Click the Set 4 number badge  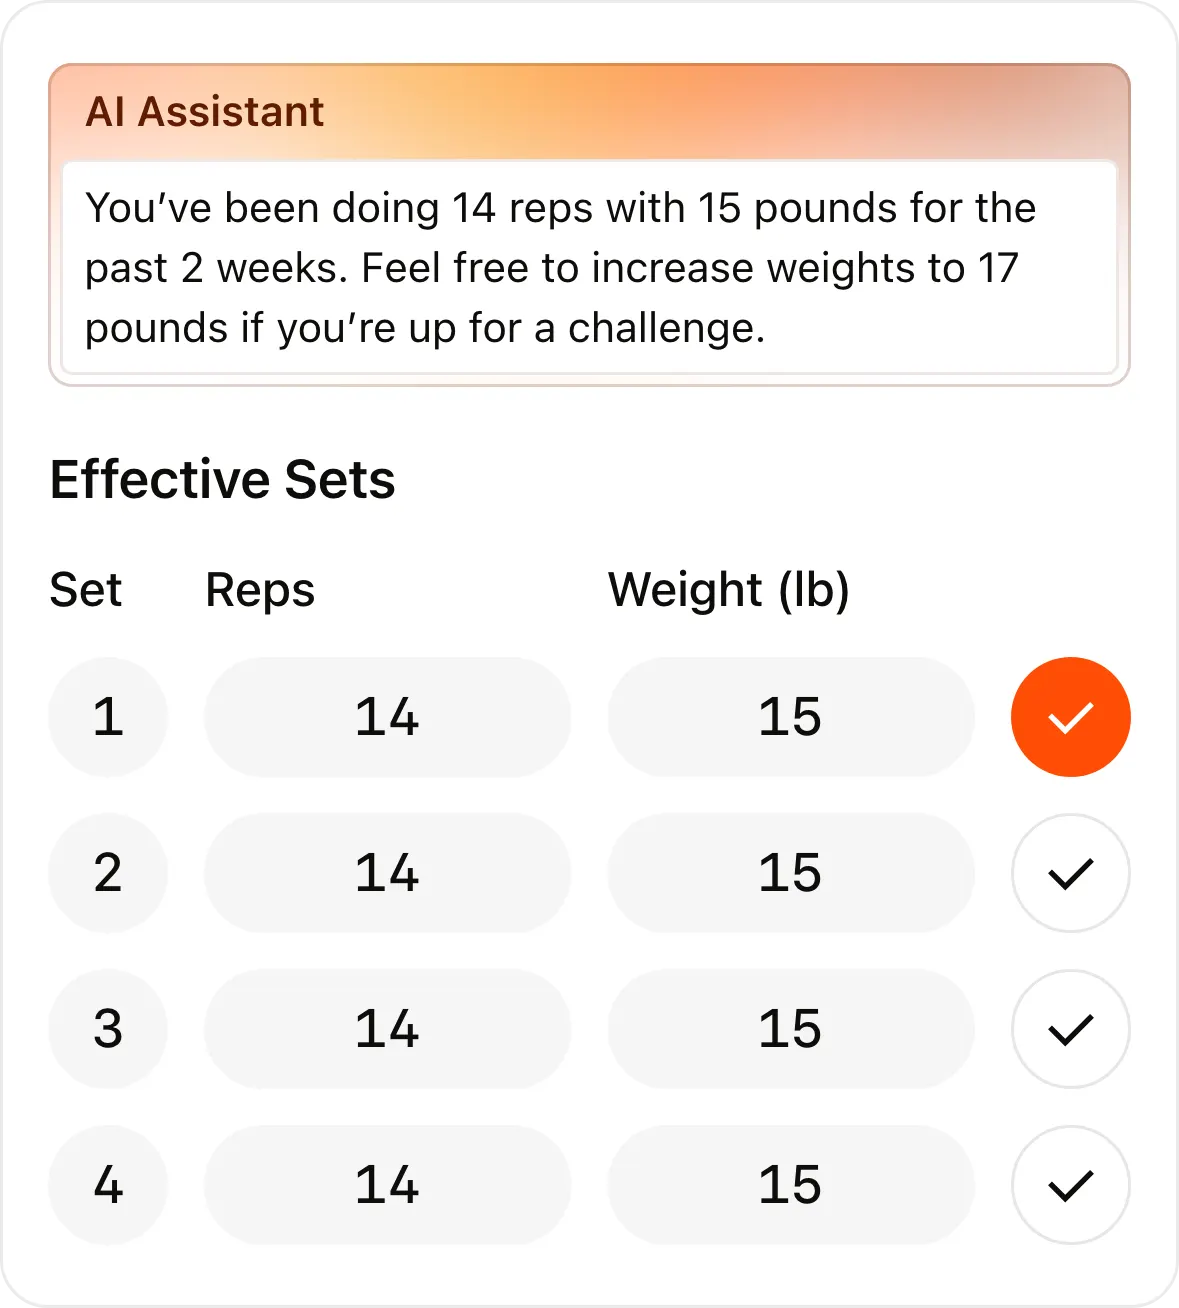108,1185
